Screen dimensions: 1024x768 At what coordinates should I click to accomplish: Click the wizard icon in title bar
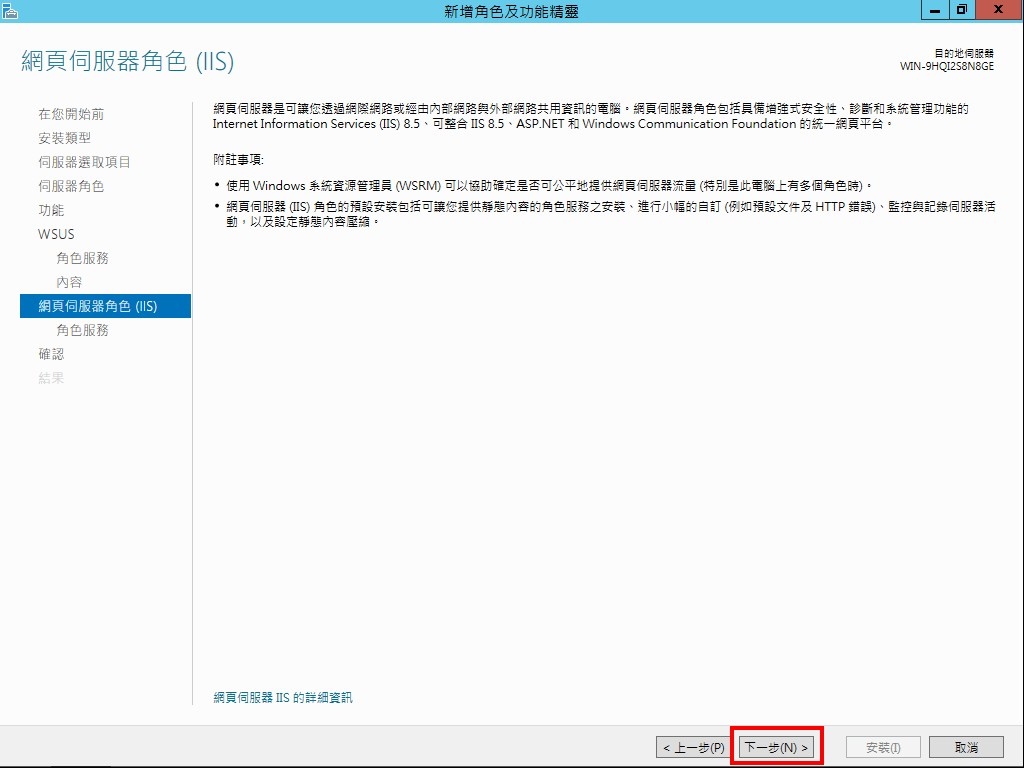(9, 11)
